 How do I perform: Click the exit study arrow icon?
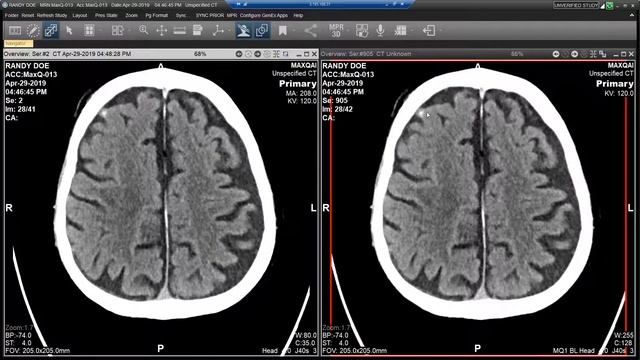click(x=429, y=31)
